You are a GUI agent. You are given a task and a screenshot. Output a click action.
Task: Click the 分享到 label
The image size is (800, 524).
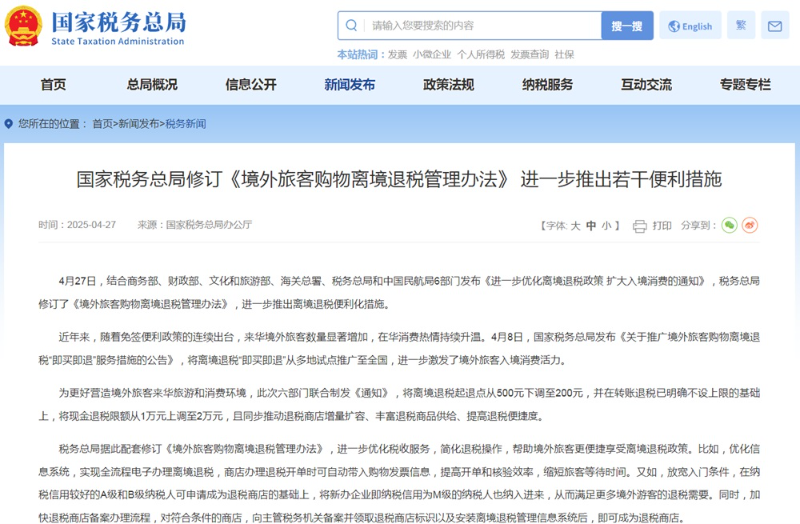698,226
